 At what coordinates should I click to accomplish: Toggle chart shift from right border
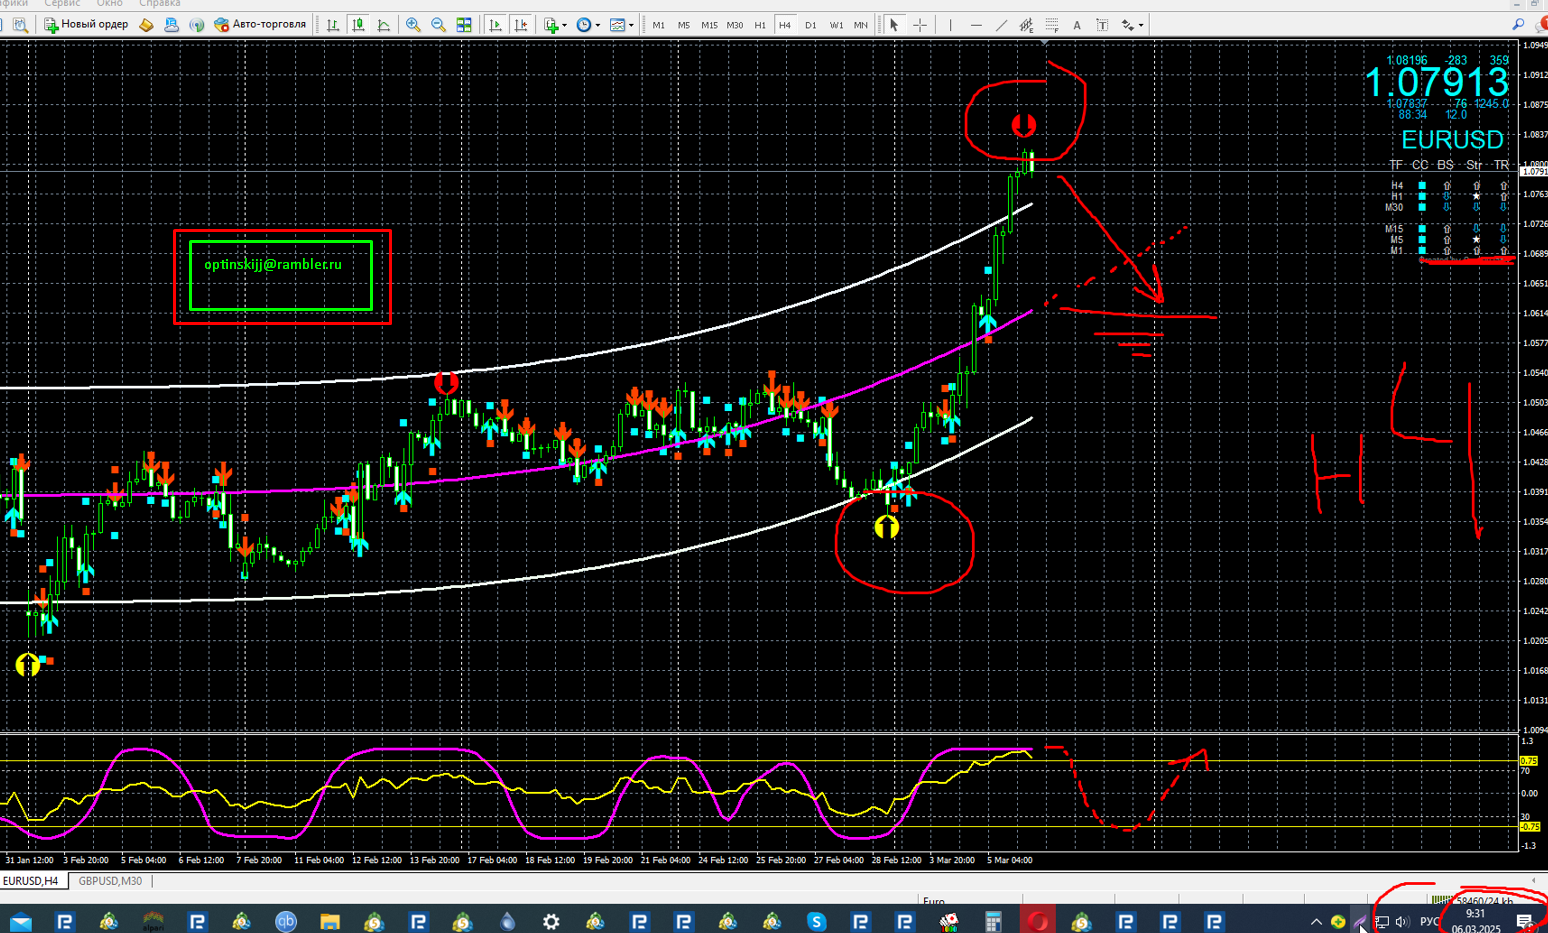tap(521, 25)
